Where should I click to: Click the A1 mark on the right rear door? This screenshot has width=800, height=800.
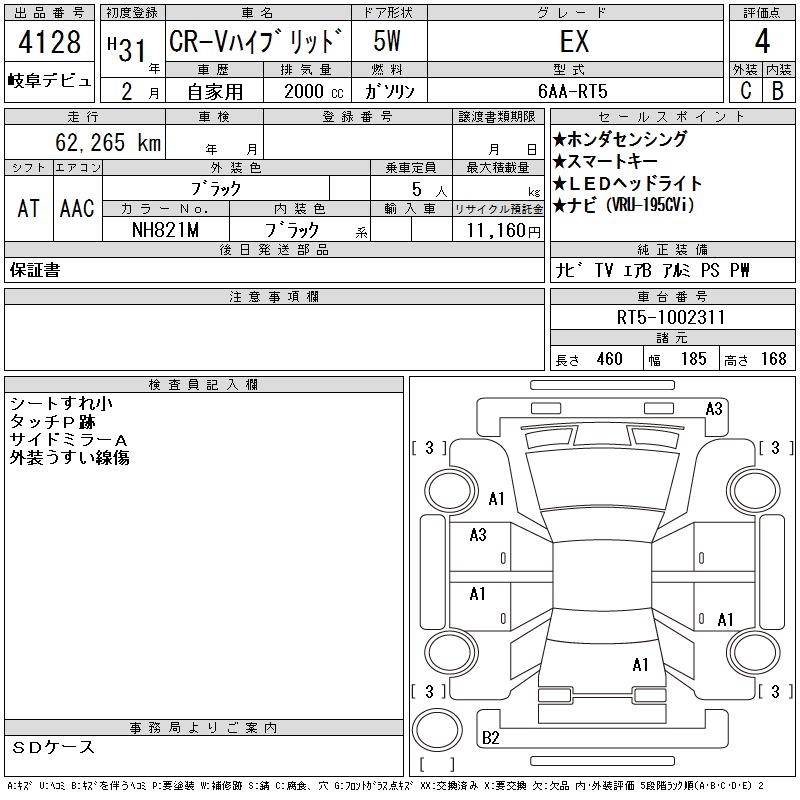point(726,619)
